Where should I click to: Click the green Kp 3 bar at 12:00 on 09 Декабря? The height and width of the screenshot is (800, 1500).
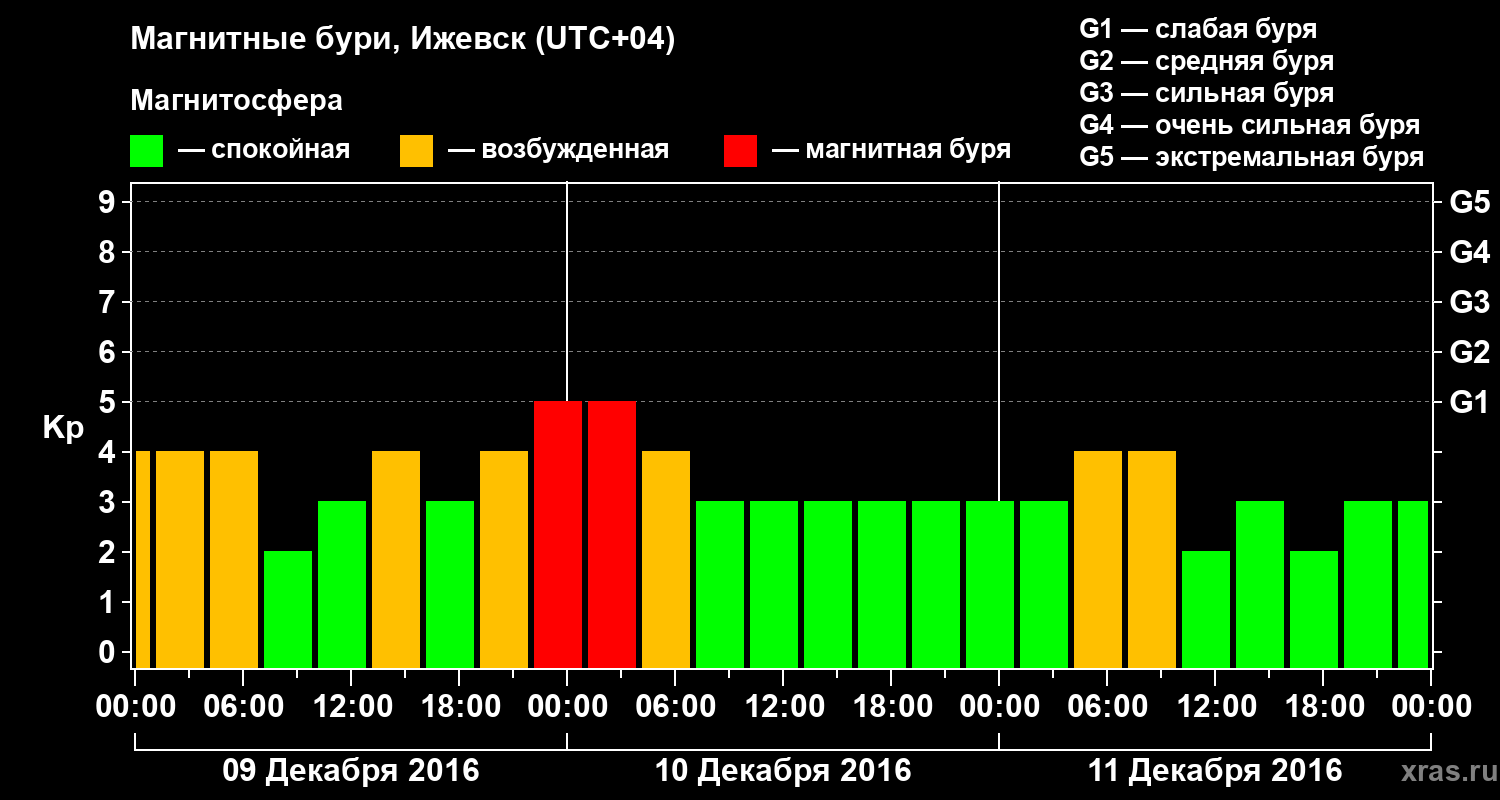pyautogui.click(x=342, y=584)
